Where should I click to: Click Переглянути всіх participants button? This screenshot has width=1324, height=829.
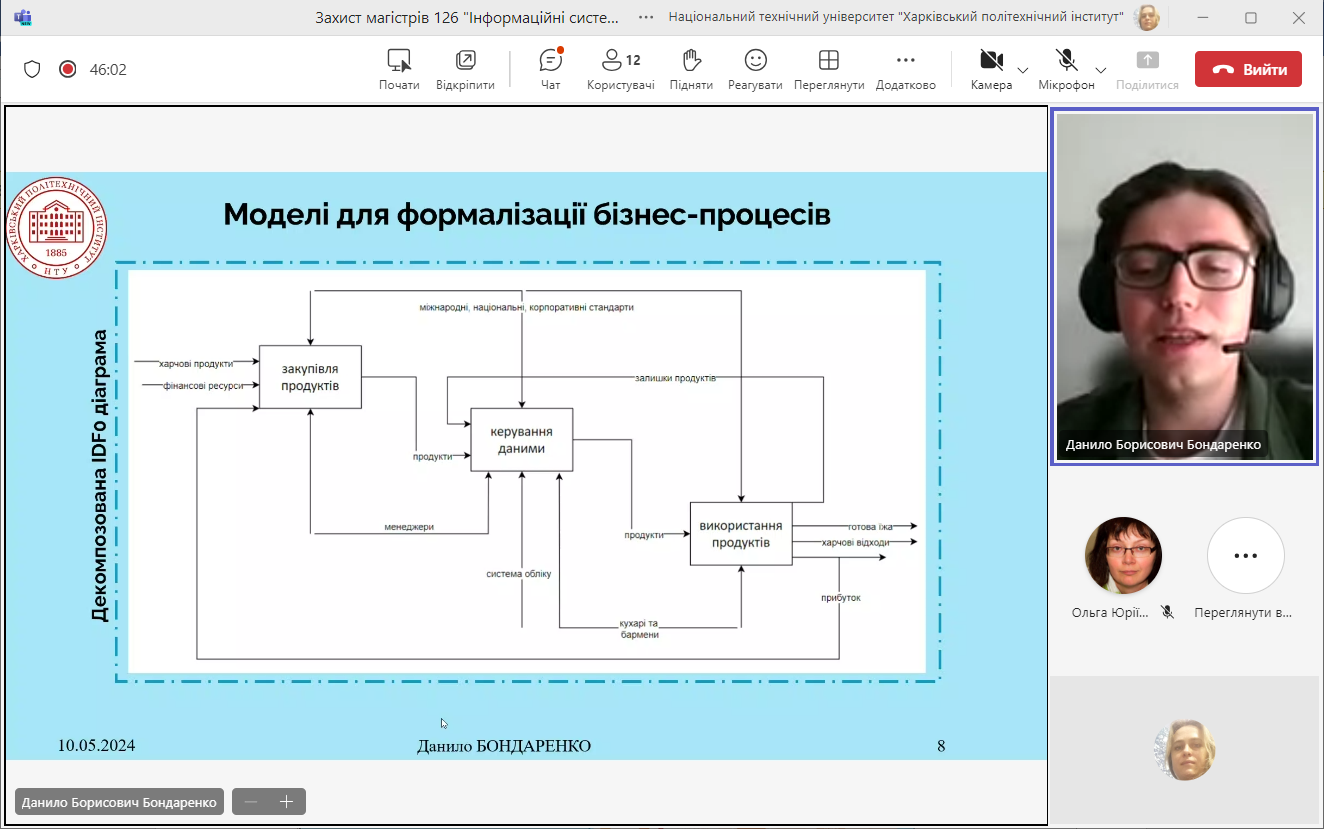(x=1244, y=556)
